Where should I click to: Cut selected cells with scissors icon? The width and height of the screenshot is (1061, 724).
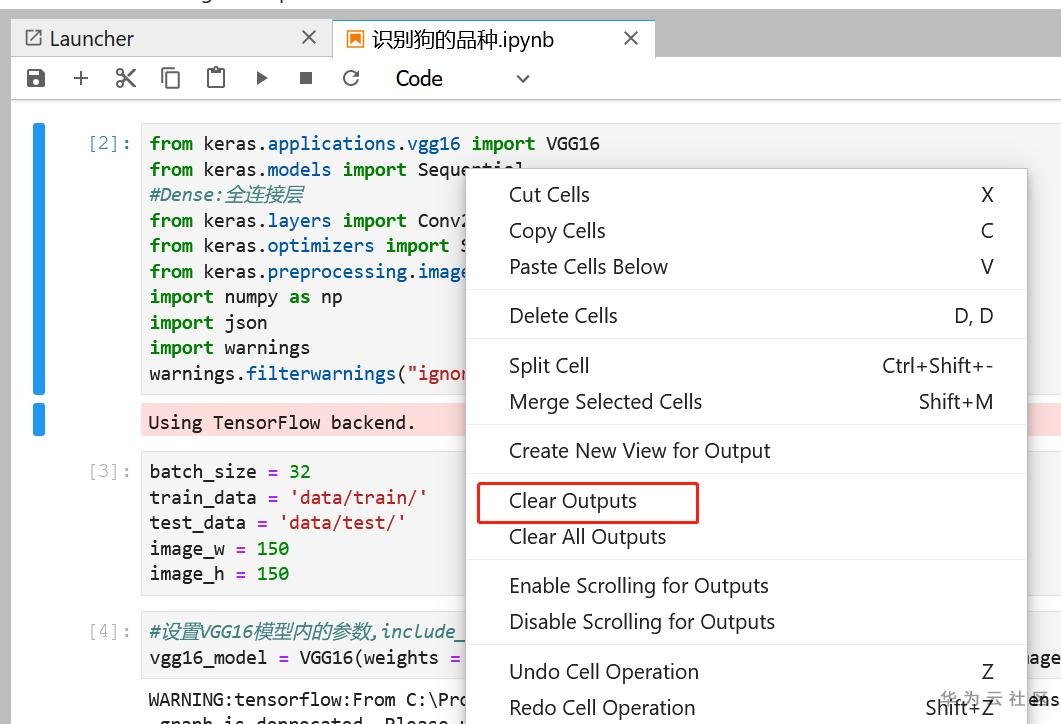[126, 78]
